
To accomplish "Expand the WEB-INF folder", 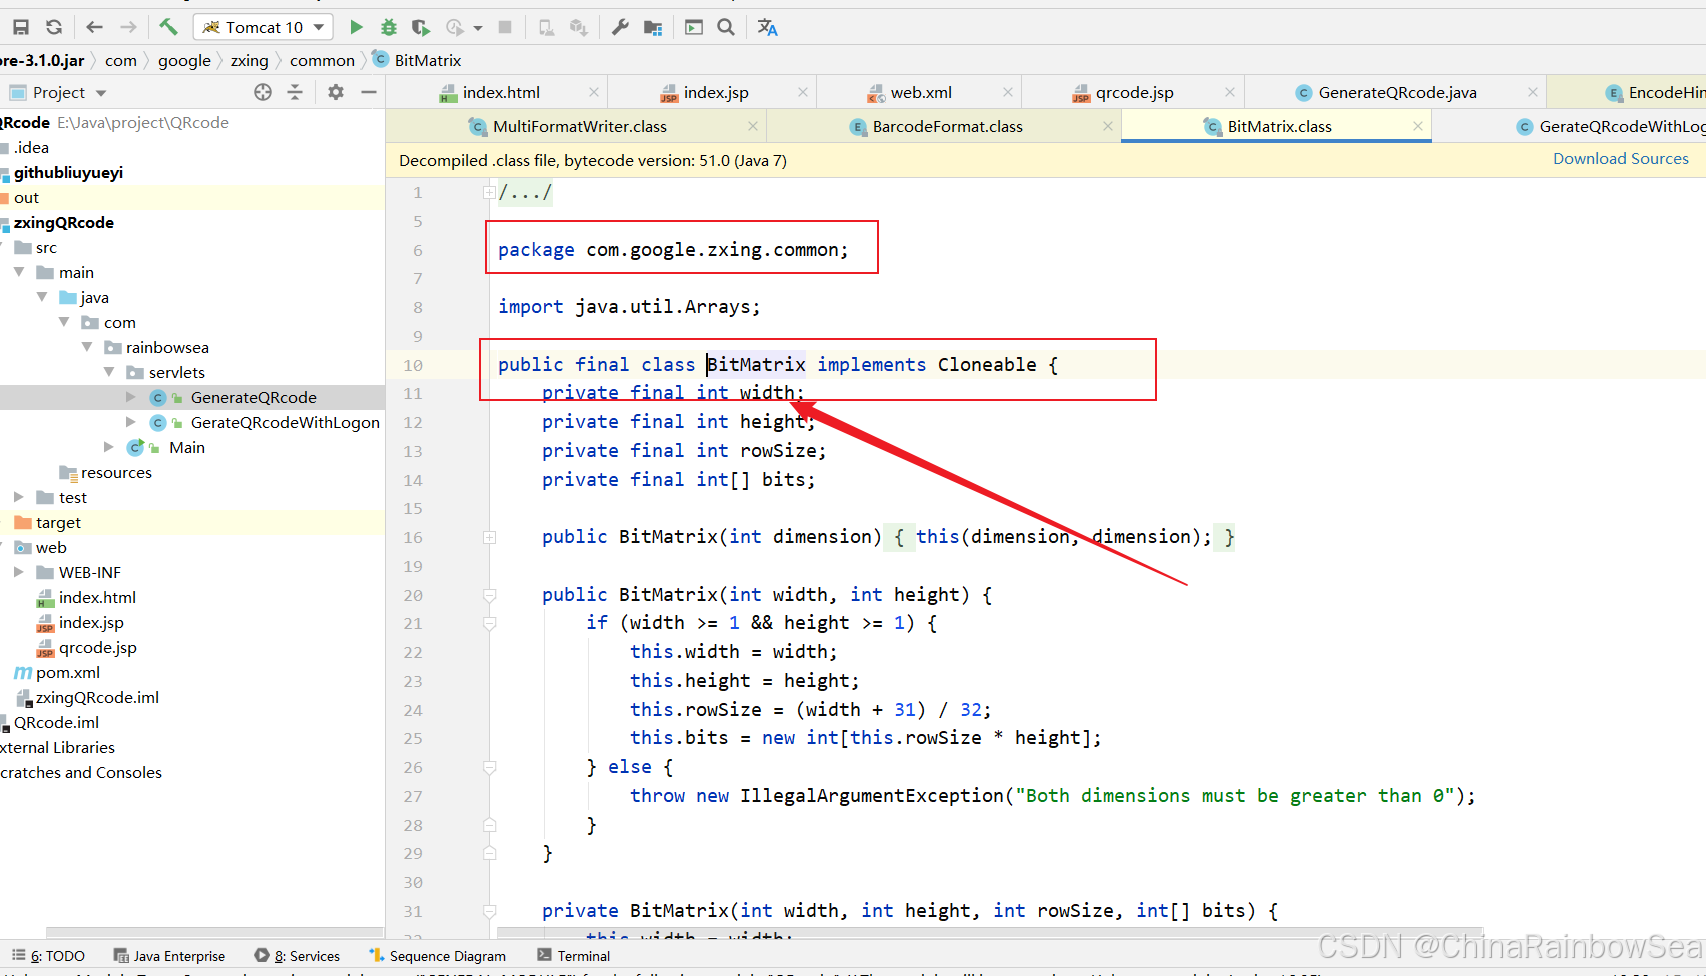I will point(19,572).
